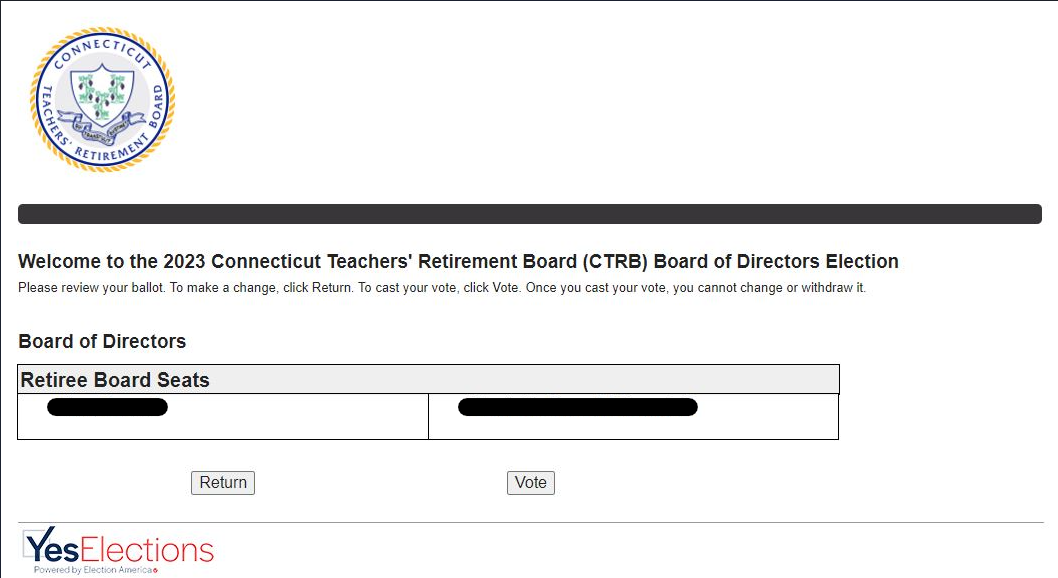Open the YesElections footer logo
The image size is (1058, 578).
click(x=118, y=551)
